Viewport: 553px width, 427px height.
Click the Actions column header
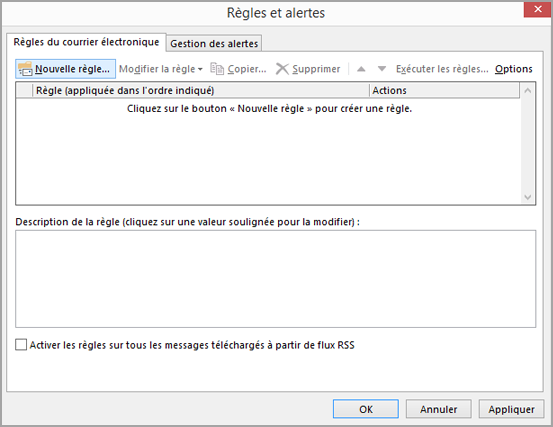point(444,91)
